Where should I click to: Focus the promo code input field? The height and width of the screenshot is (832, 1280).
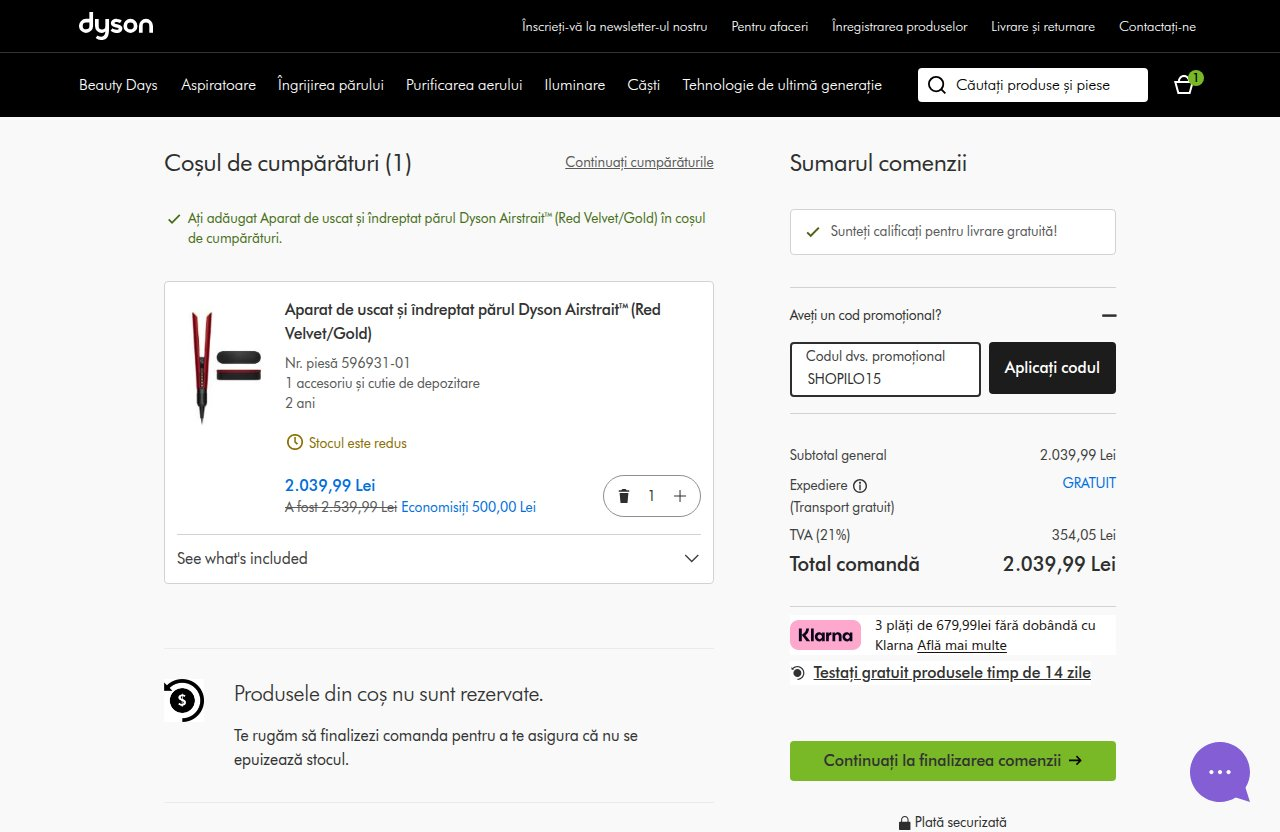click(885, 369)
